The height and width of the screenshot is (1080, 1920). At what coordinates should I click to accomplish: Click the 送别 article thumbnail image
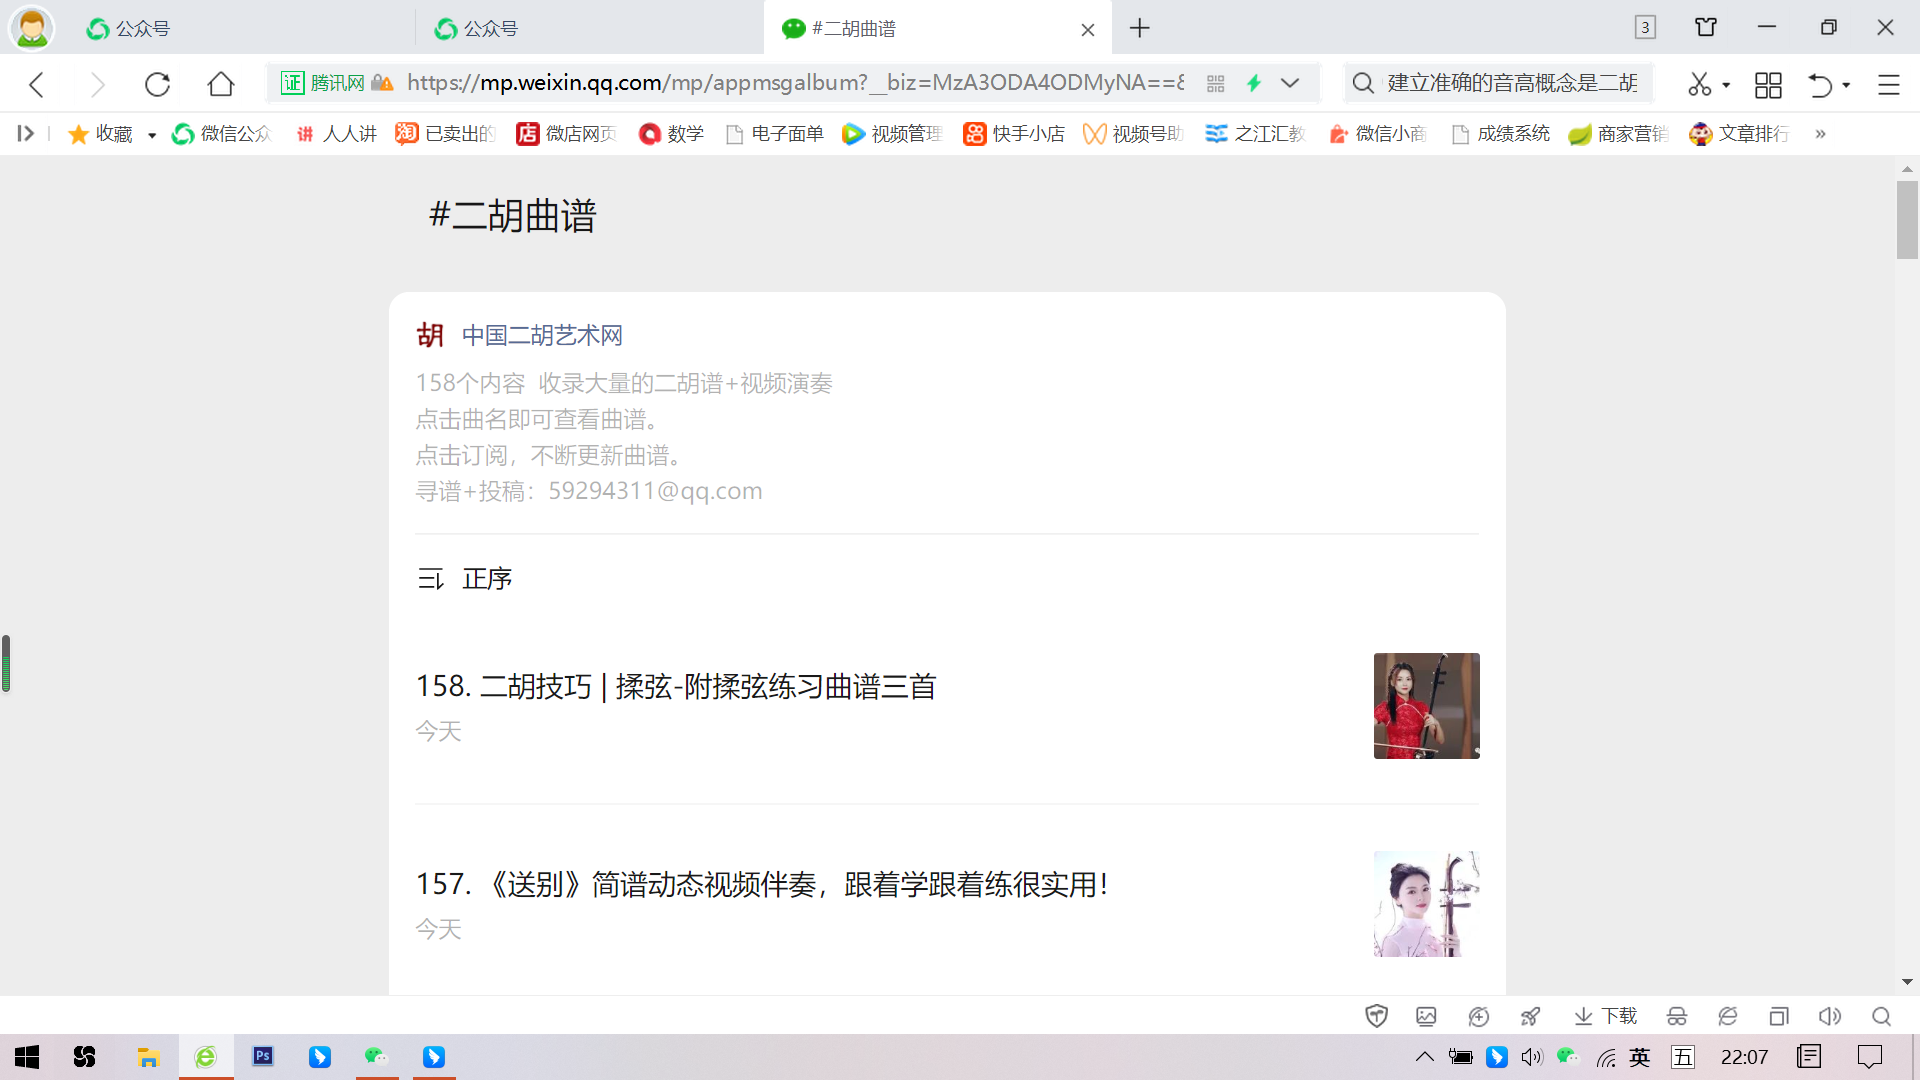coord(1426,904)
